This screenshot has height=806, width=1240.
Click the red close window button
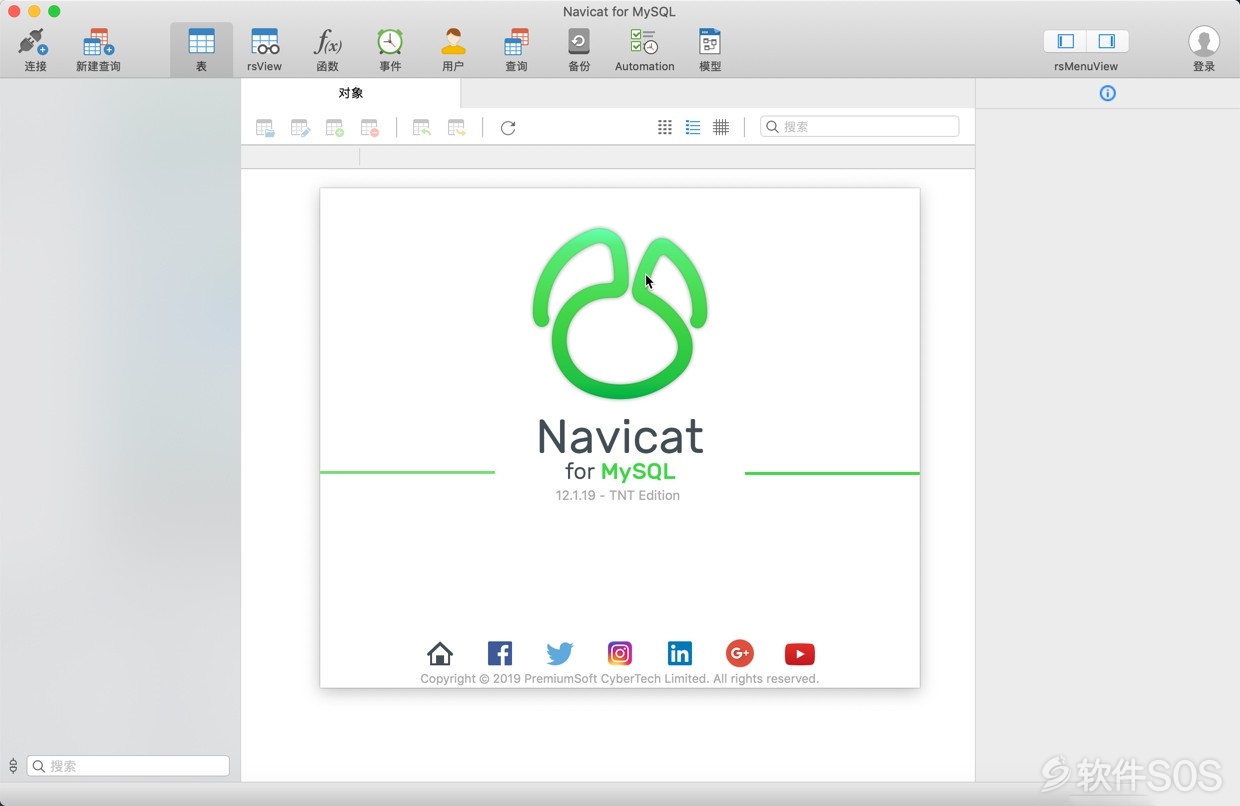point(14,11)
